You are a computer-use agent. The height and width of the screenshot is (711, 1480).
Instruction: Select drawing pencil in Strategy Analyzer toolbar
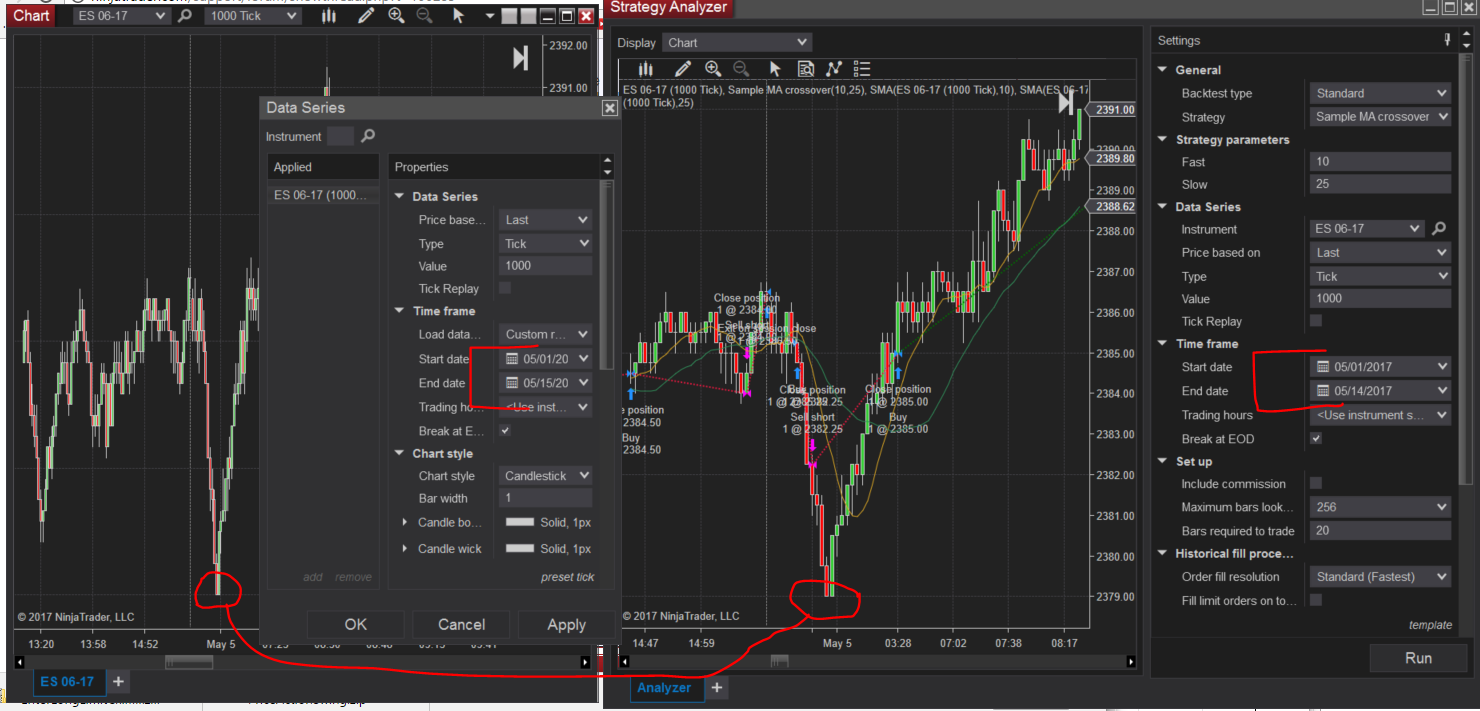point(683,69)
